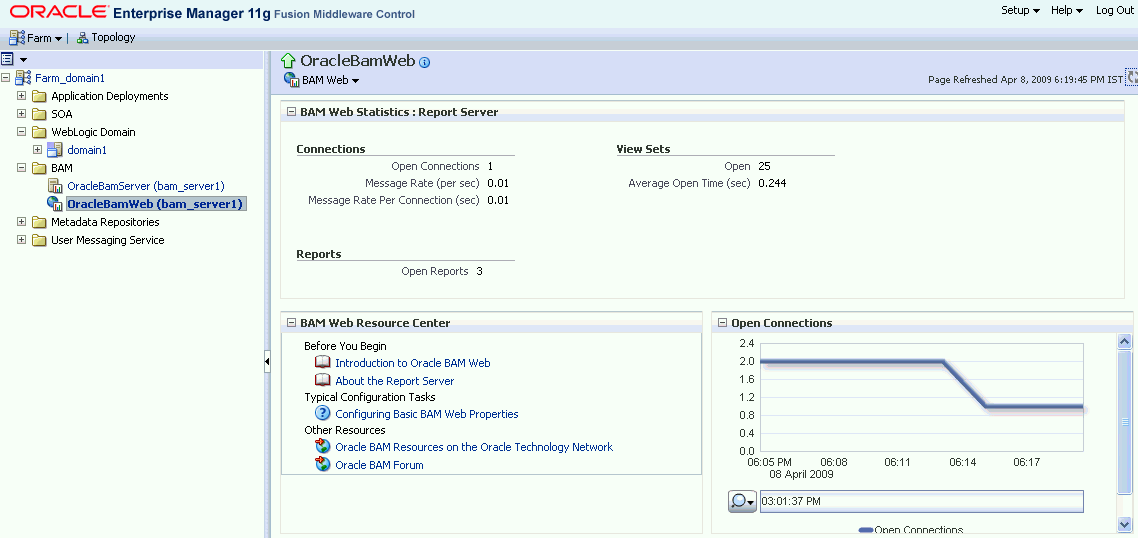Collapse the WebLogic Domain folder
Image resolution: width=1138 pixels, height=538 pixels.
pyautogui.click(x=22, y=132)
